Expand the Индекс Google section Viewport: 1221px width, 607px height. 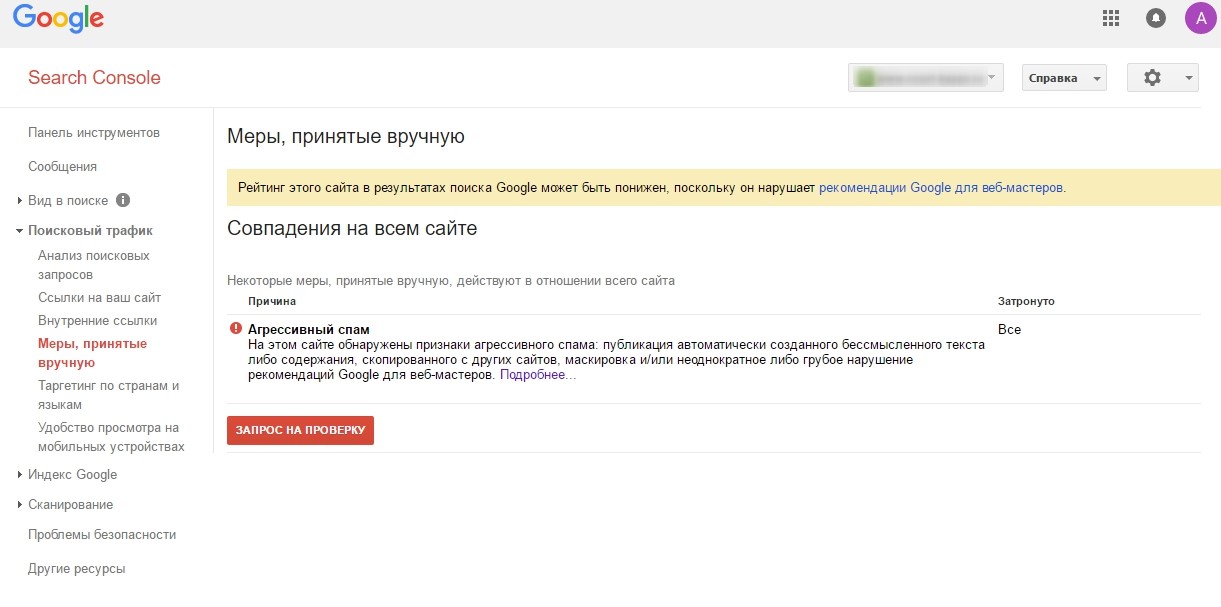tap(68, 475)
